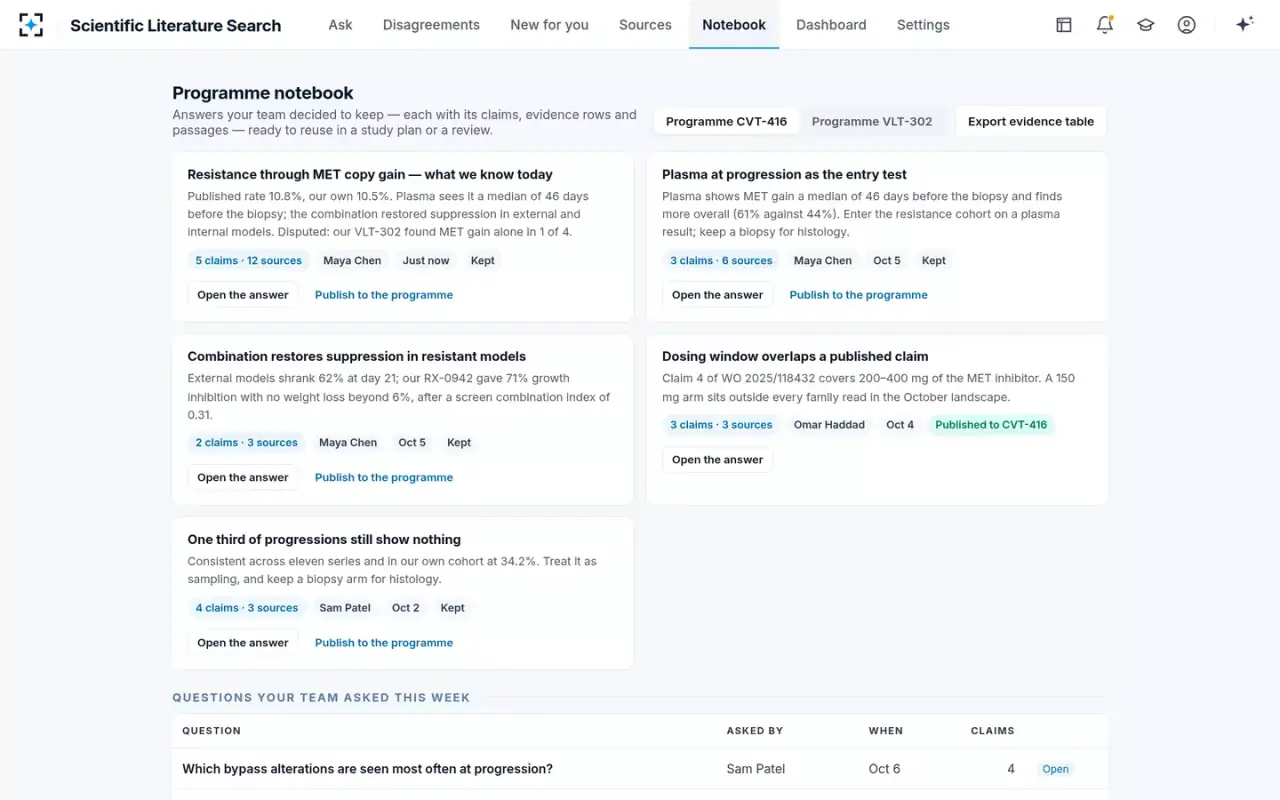Select the Notebook tab
This screenshot has width=1280, height=800.
click(734, 25)
